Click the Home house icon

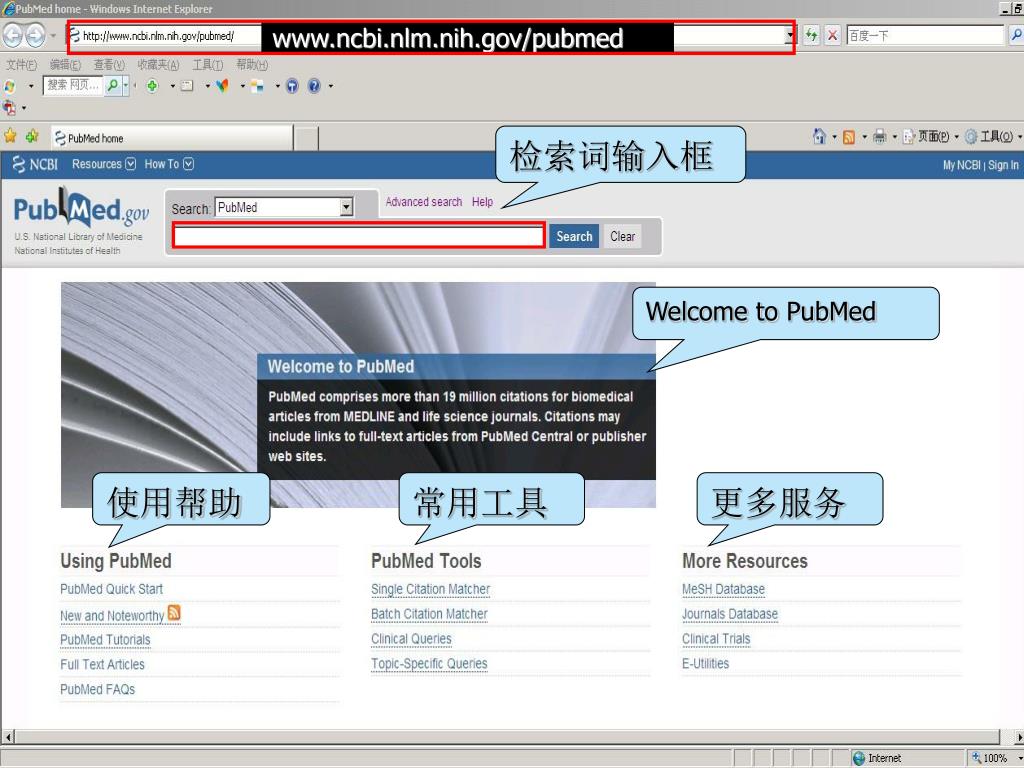[x=819, y=136]
